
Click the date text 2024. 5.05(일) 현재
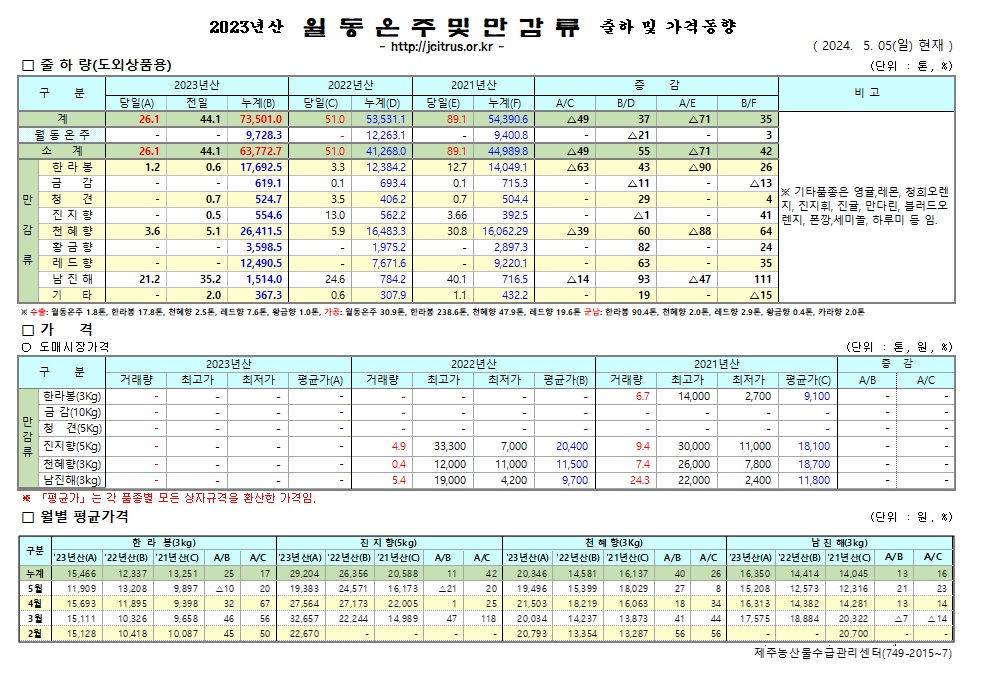point(884,47)
